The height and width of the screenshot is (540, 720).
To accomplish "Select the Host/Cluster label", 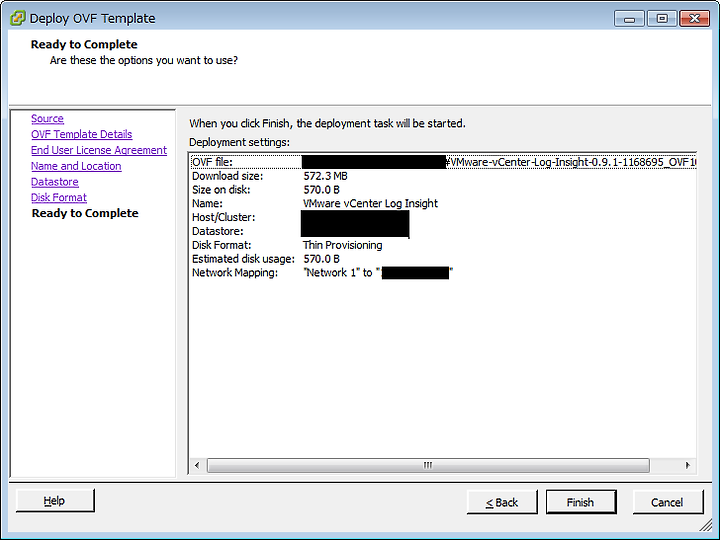I will tap(224, 217).
